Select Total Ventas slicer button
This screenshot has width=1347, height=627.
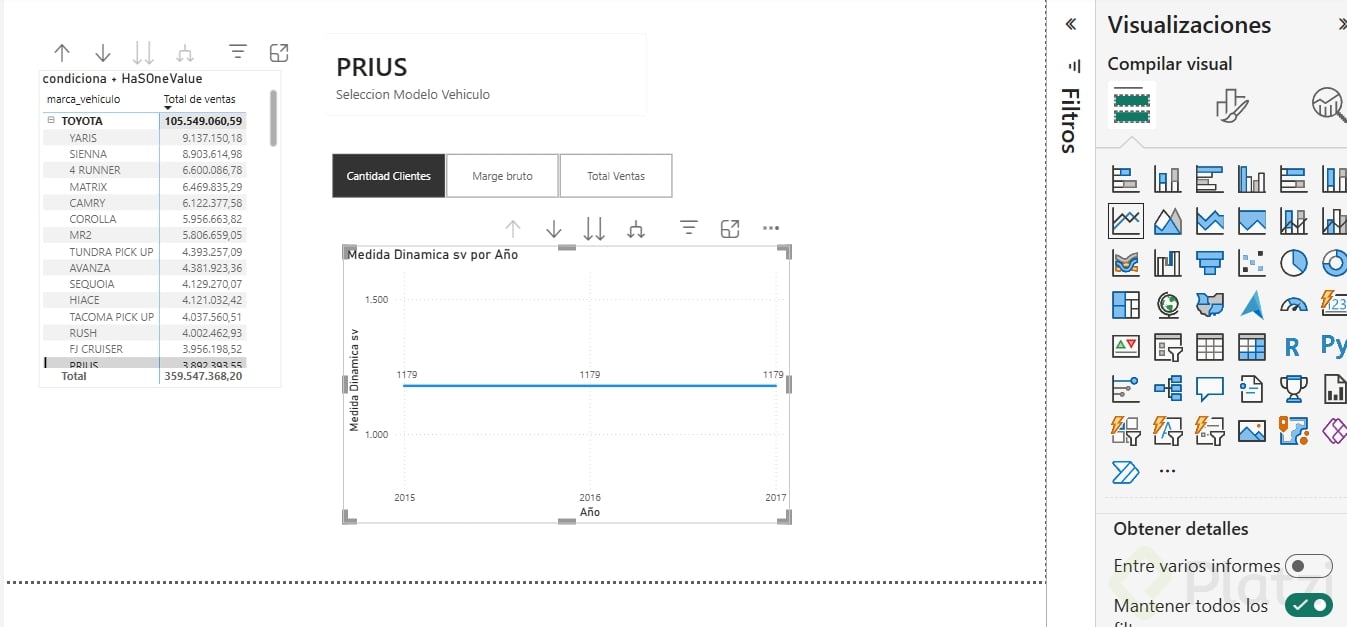tap(616, 176)
